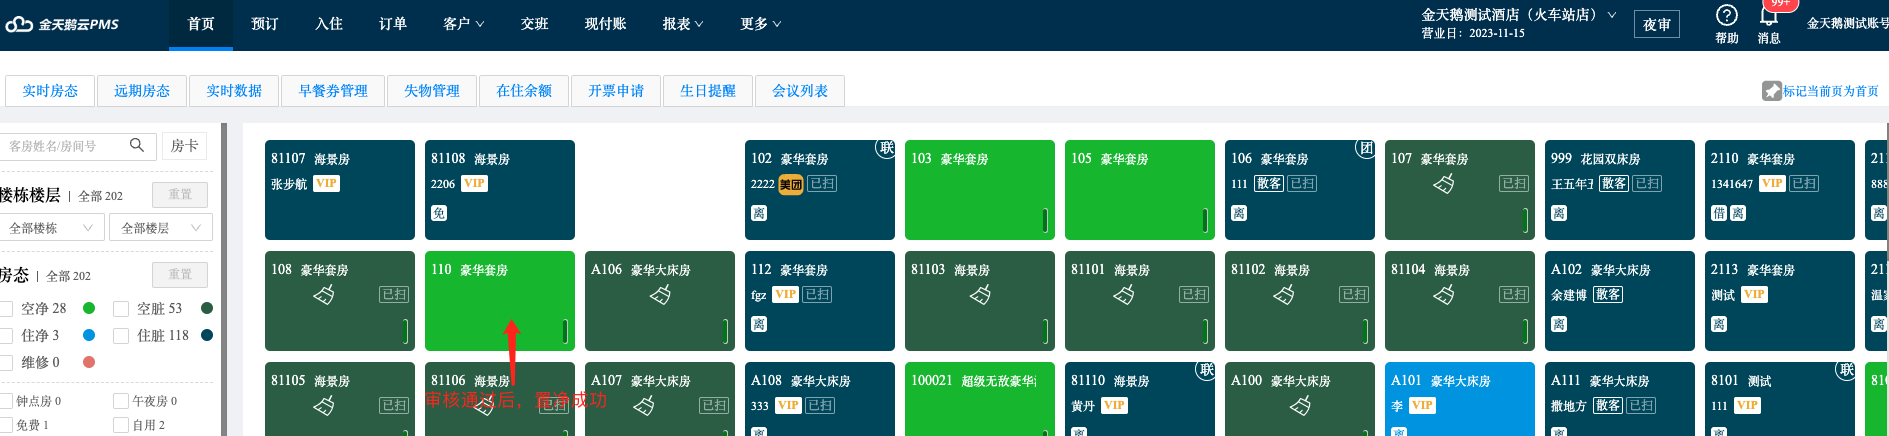Tick the 住脏 118 checkbox
The image size is (1889, 436).
121,335
